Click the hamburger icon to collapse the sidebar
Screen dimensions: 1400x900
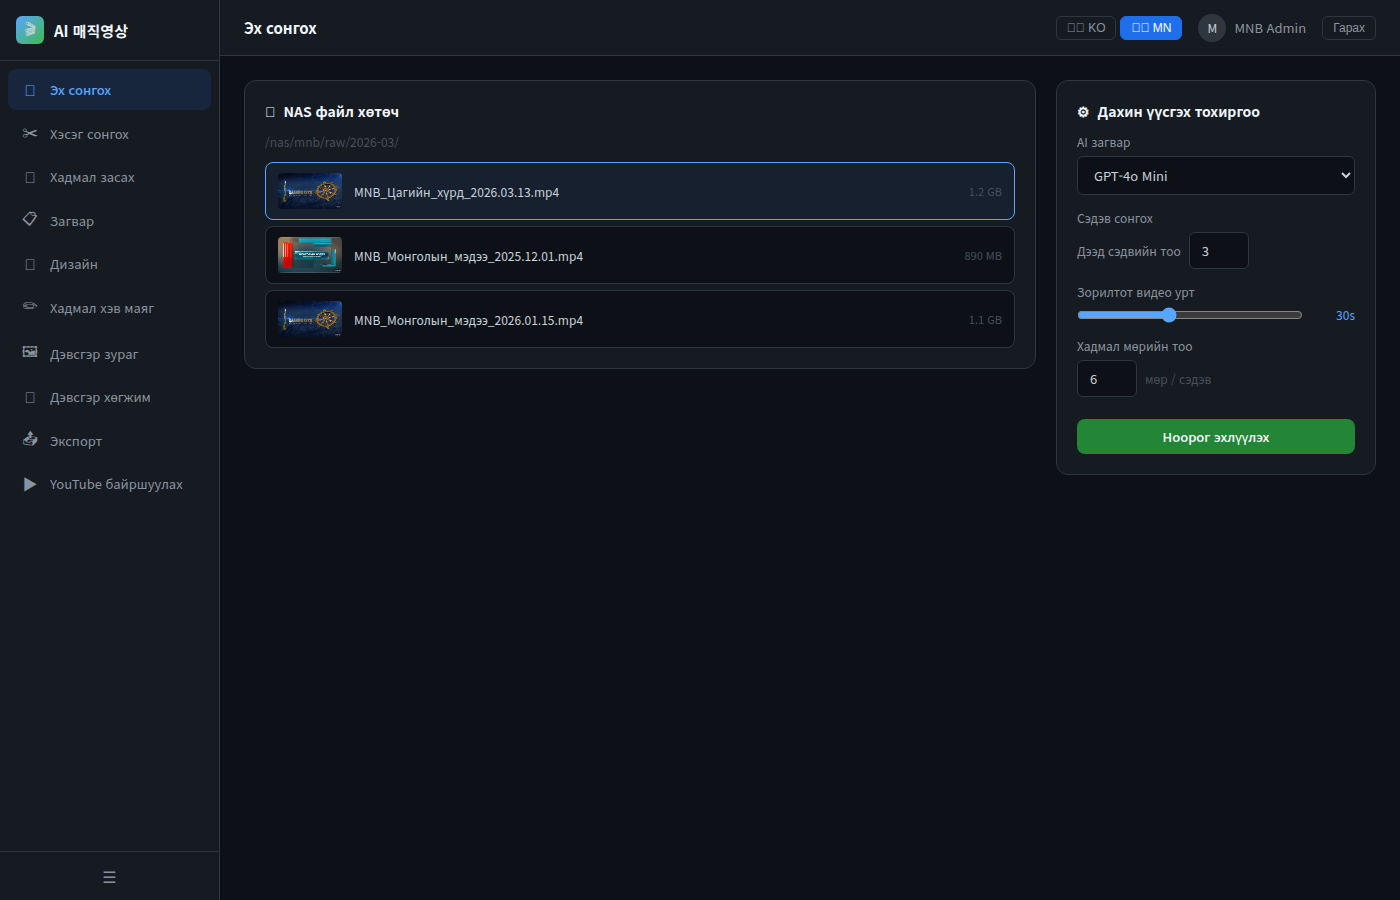tap(109, 877)
